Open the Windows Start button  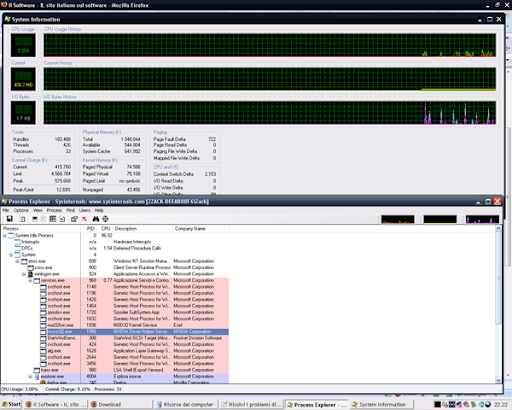[x=11, y=404]
